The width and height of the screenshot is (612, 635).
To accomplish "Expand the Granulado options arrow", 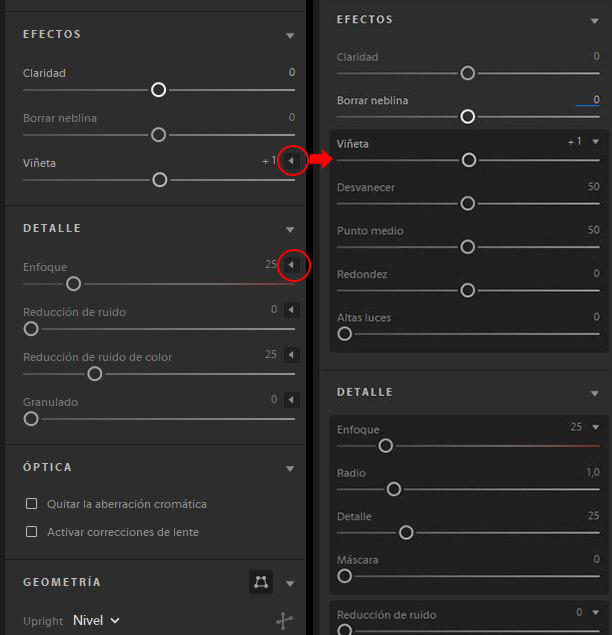I will tap(291, 400).
